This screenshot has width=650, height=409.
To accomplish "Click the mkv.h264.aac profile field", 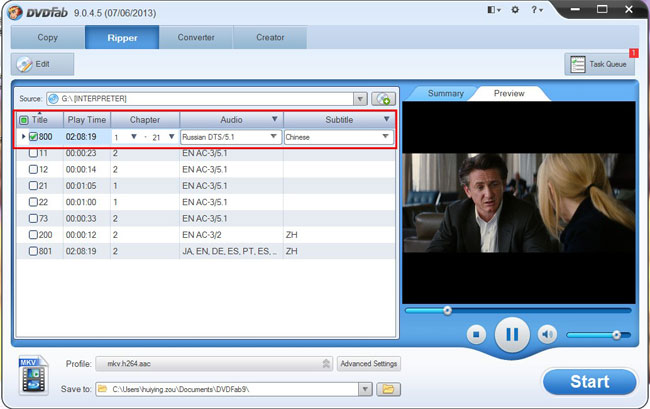I will (x=214, y=364).
